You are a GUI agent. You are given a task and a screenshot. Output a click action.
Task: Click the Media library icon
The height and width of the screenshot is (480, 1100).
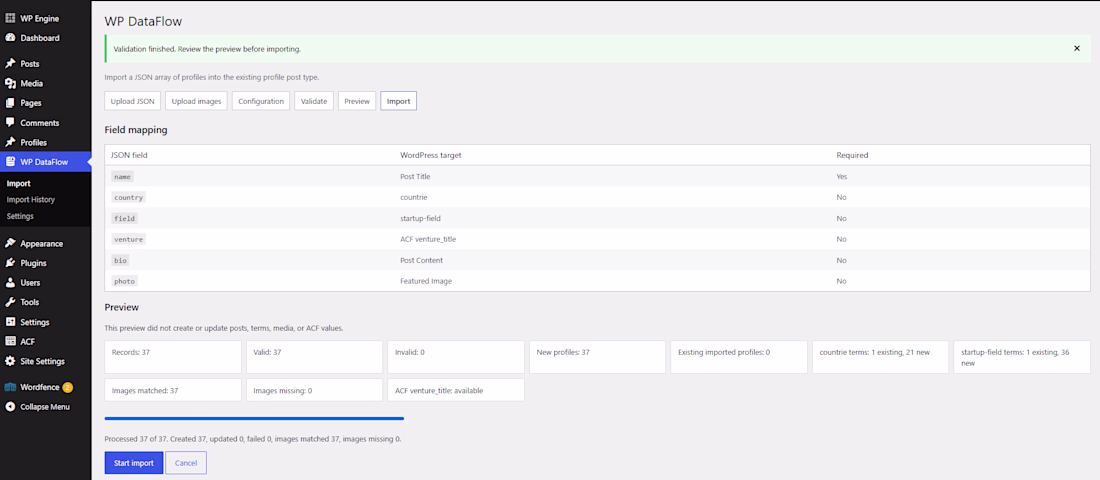pos(10,84)
